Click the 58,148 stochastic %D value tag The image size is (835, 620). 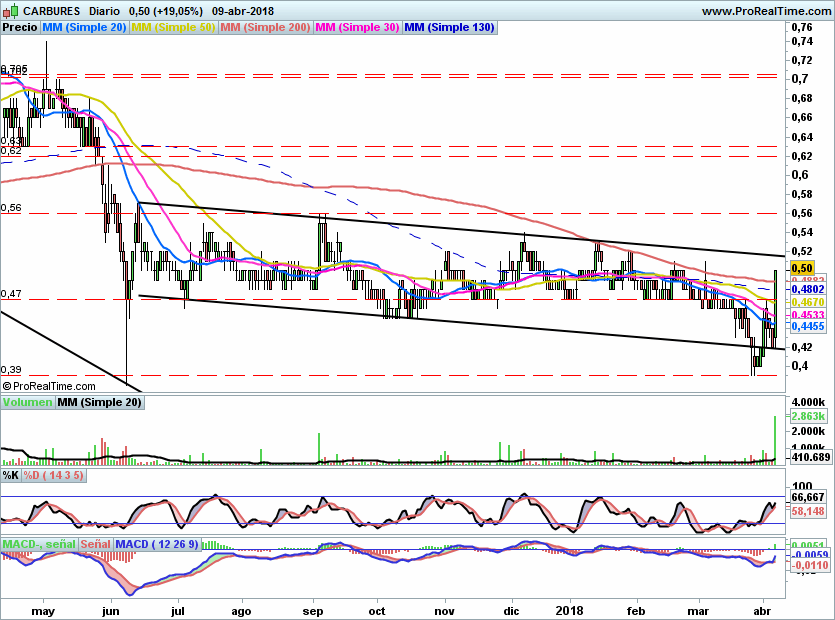pyautogui.click(x=808, y=511)
